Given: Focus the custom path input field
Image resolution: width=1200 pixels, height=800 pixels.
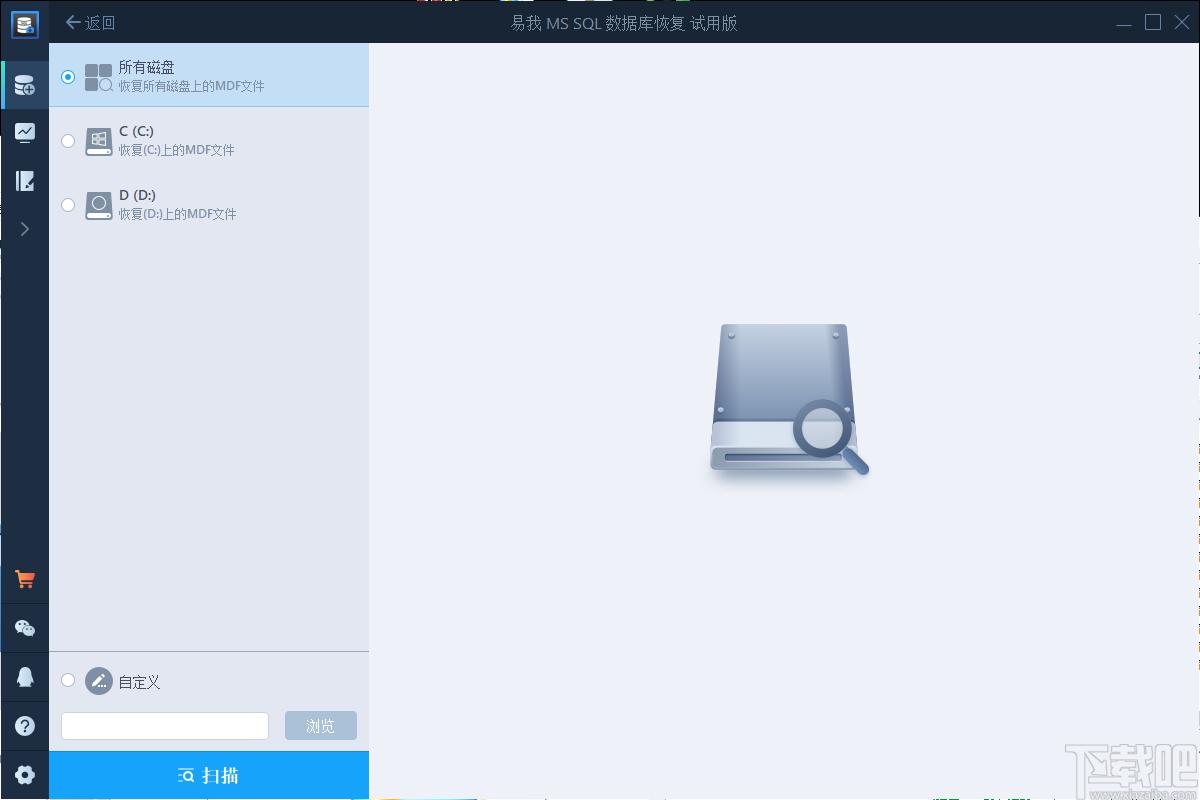Looking at the screenshot, I should click(165, 726).
